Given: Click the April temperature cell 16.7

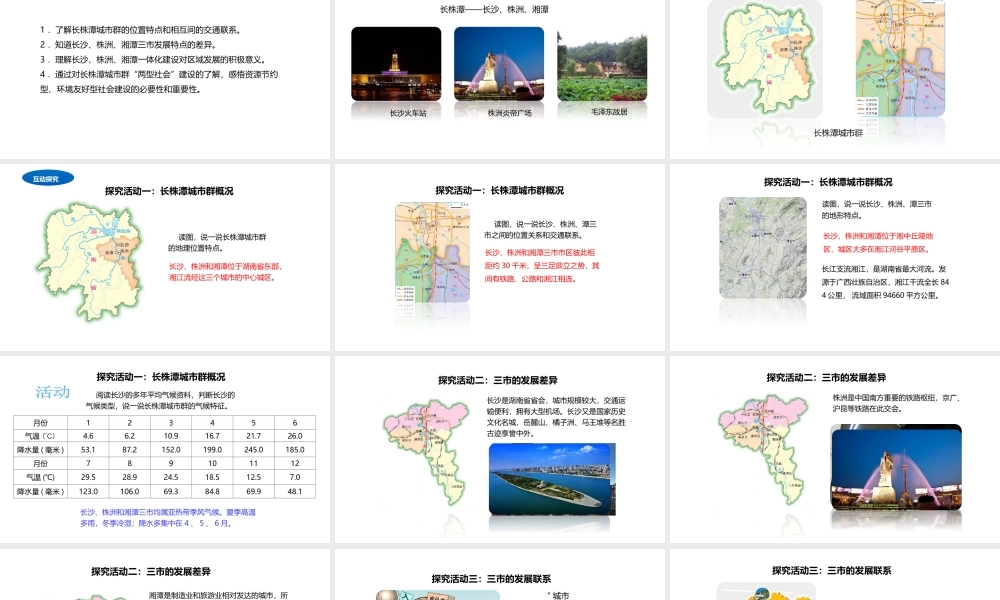Looking at the screenshot, I should [x=212, y=436].
